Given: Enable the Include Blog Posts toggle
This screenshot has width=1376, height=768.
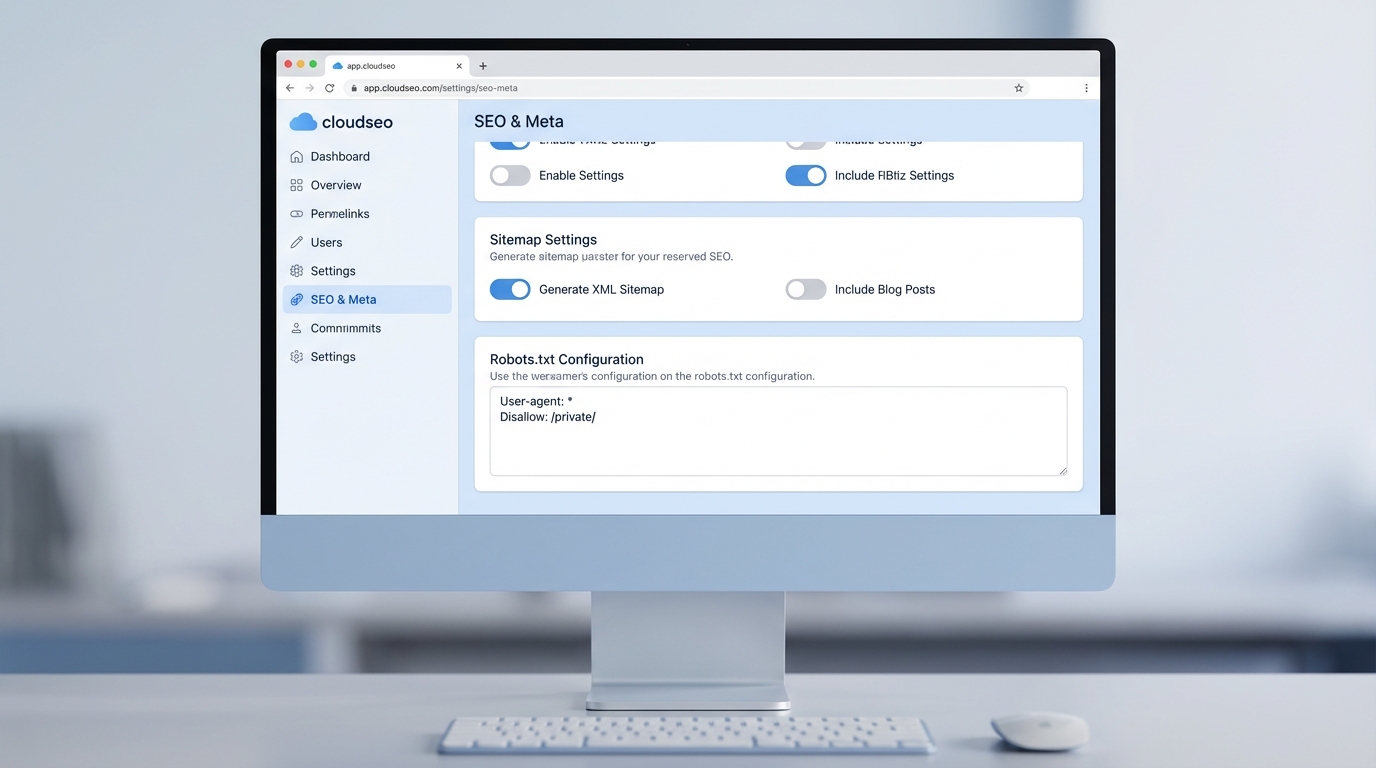Looking at the screenshot, I should coord(806,290).
